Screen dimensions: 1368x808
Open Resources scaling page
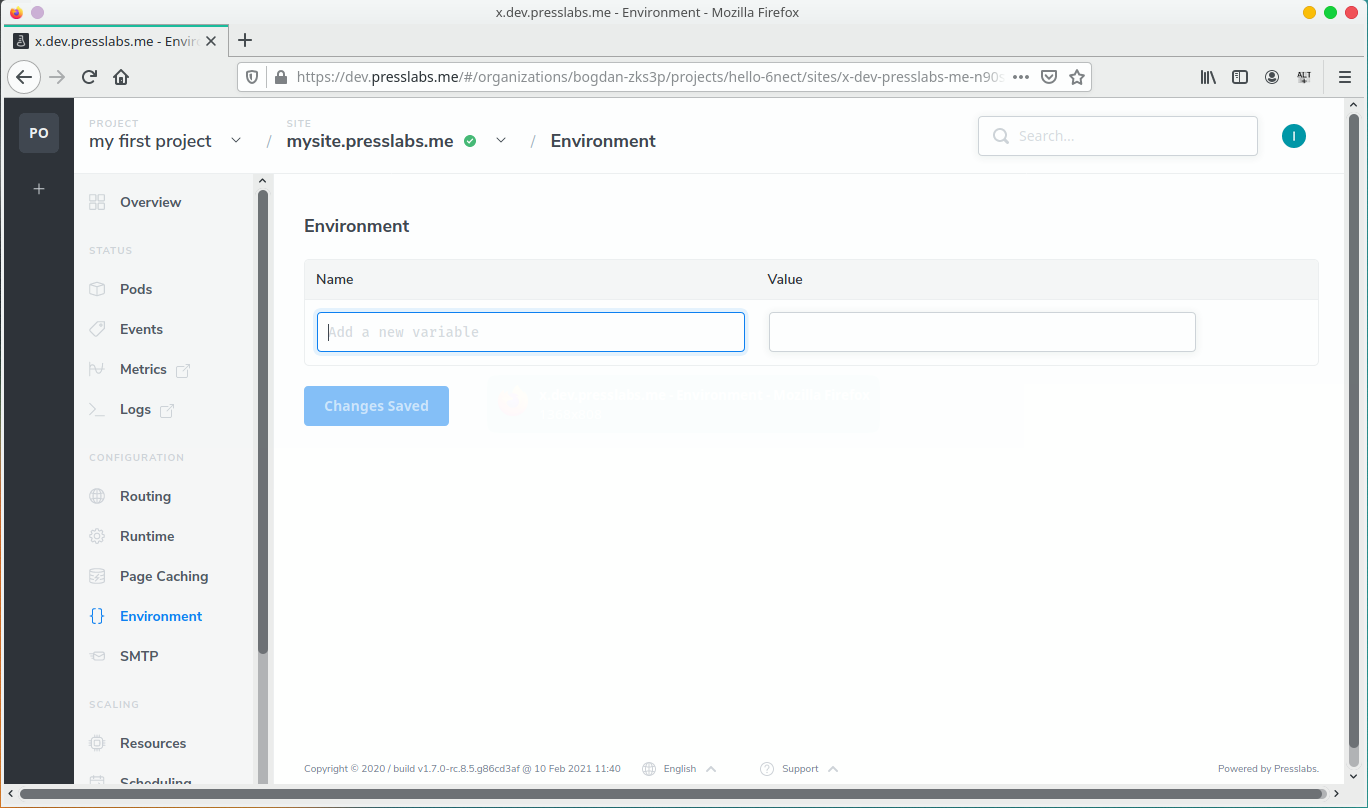(153, 743)
